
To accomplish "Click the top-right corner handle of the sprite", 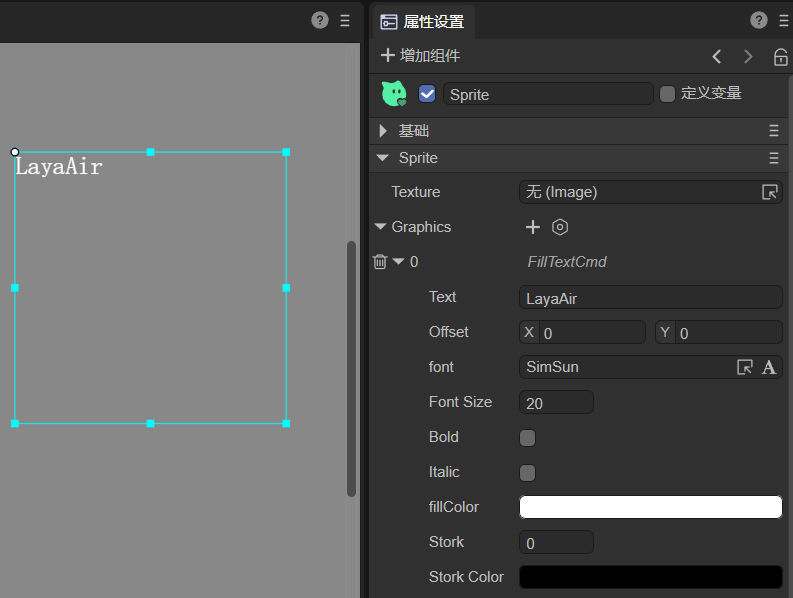I will tap(286, 152).
